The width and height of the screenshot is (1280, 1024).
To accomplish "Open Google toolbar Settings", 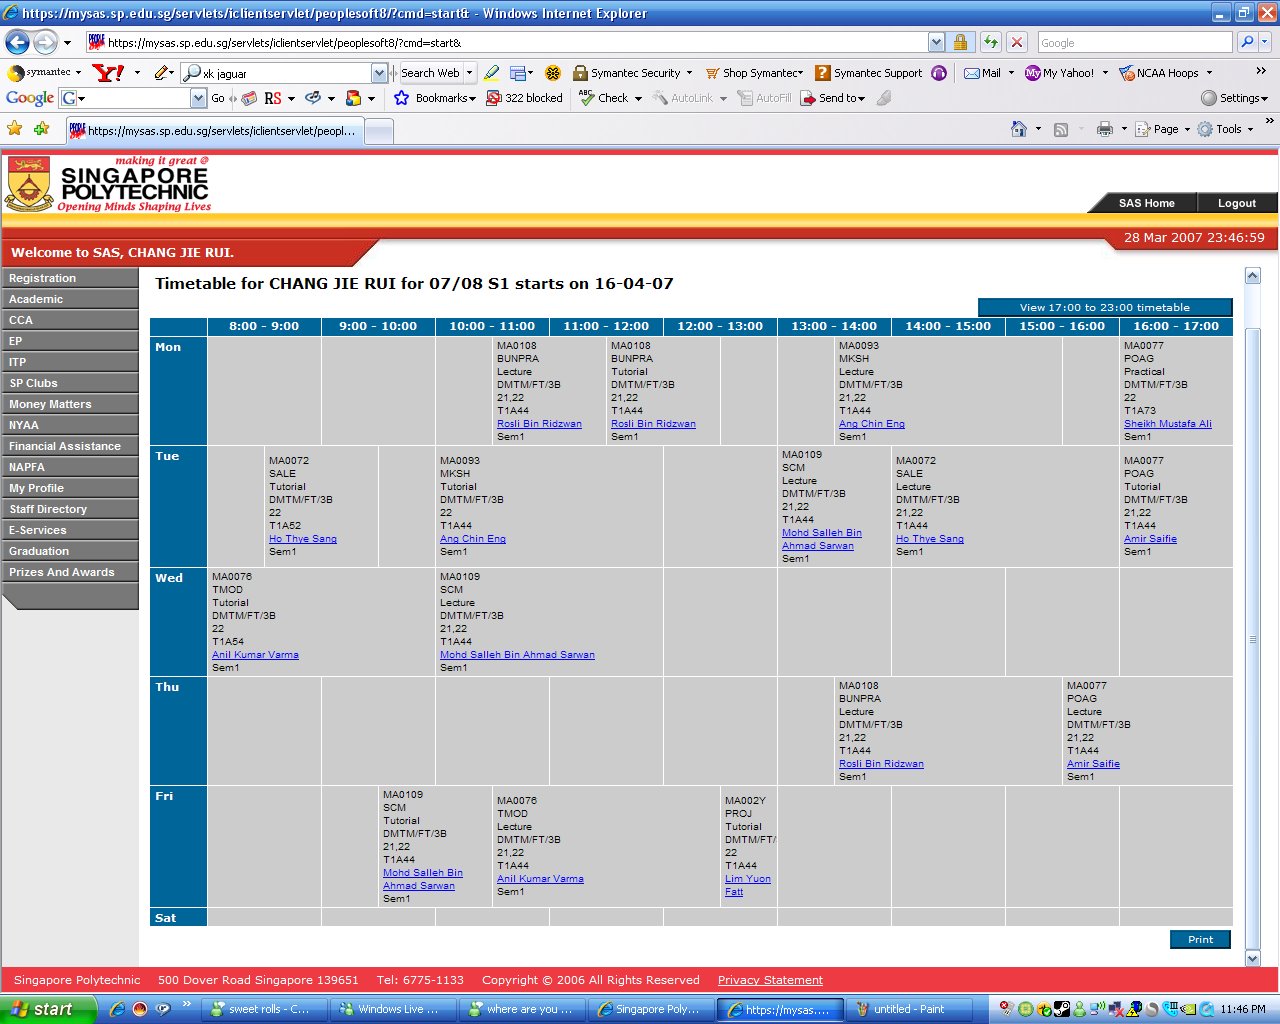I will [1234, 98].
